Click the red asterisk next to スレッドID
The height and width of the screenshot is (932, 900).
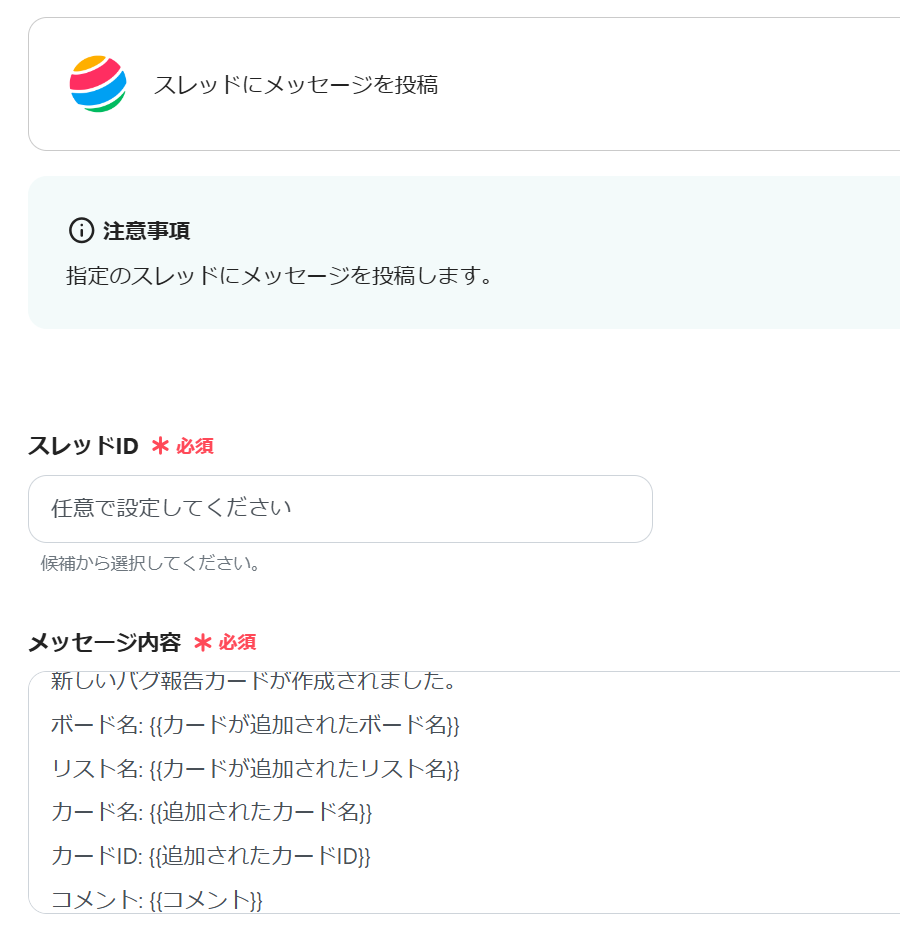click(160, 446)
